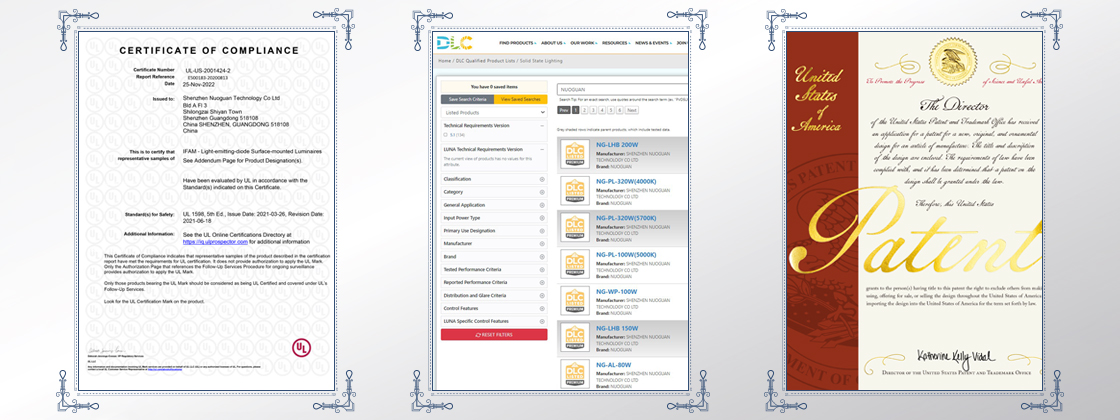The width and height of the screenshot is (1120, 420).
Task: Open the News & Events menu
Action: 653,43
